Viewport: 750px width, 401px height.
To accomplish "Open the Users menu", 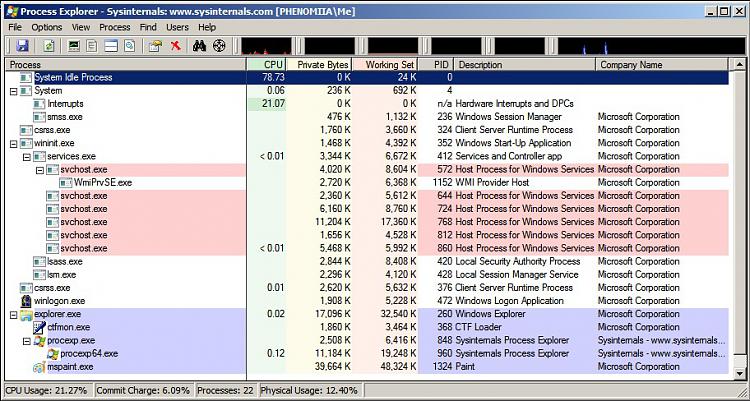I will 177,27.
